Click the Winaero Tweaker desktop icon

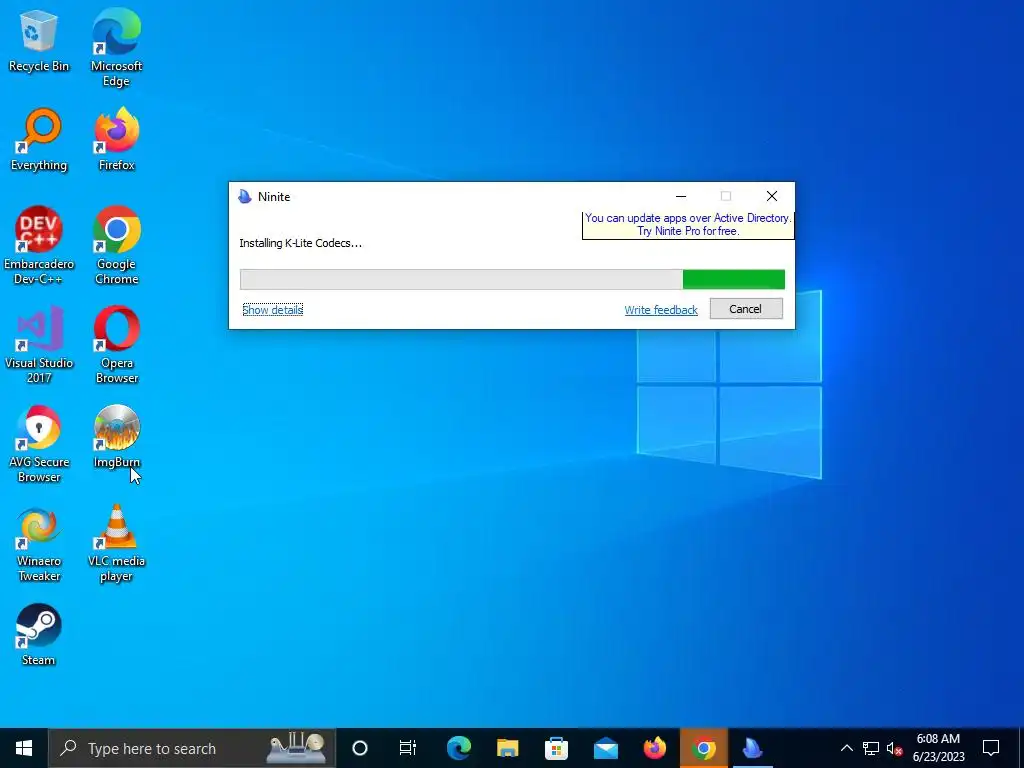(38, 543)
